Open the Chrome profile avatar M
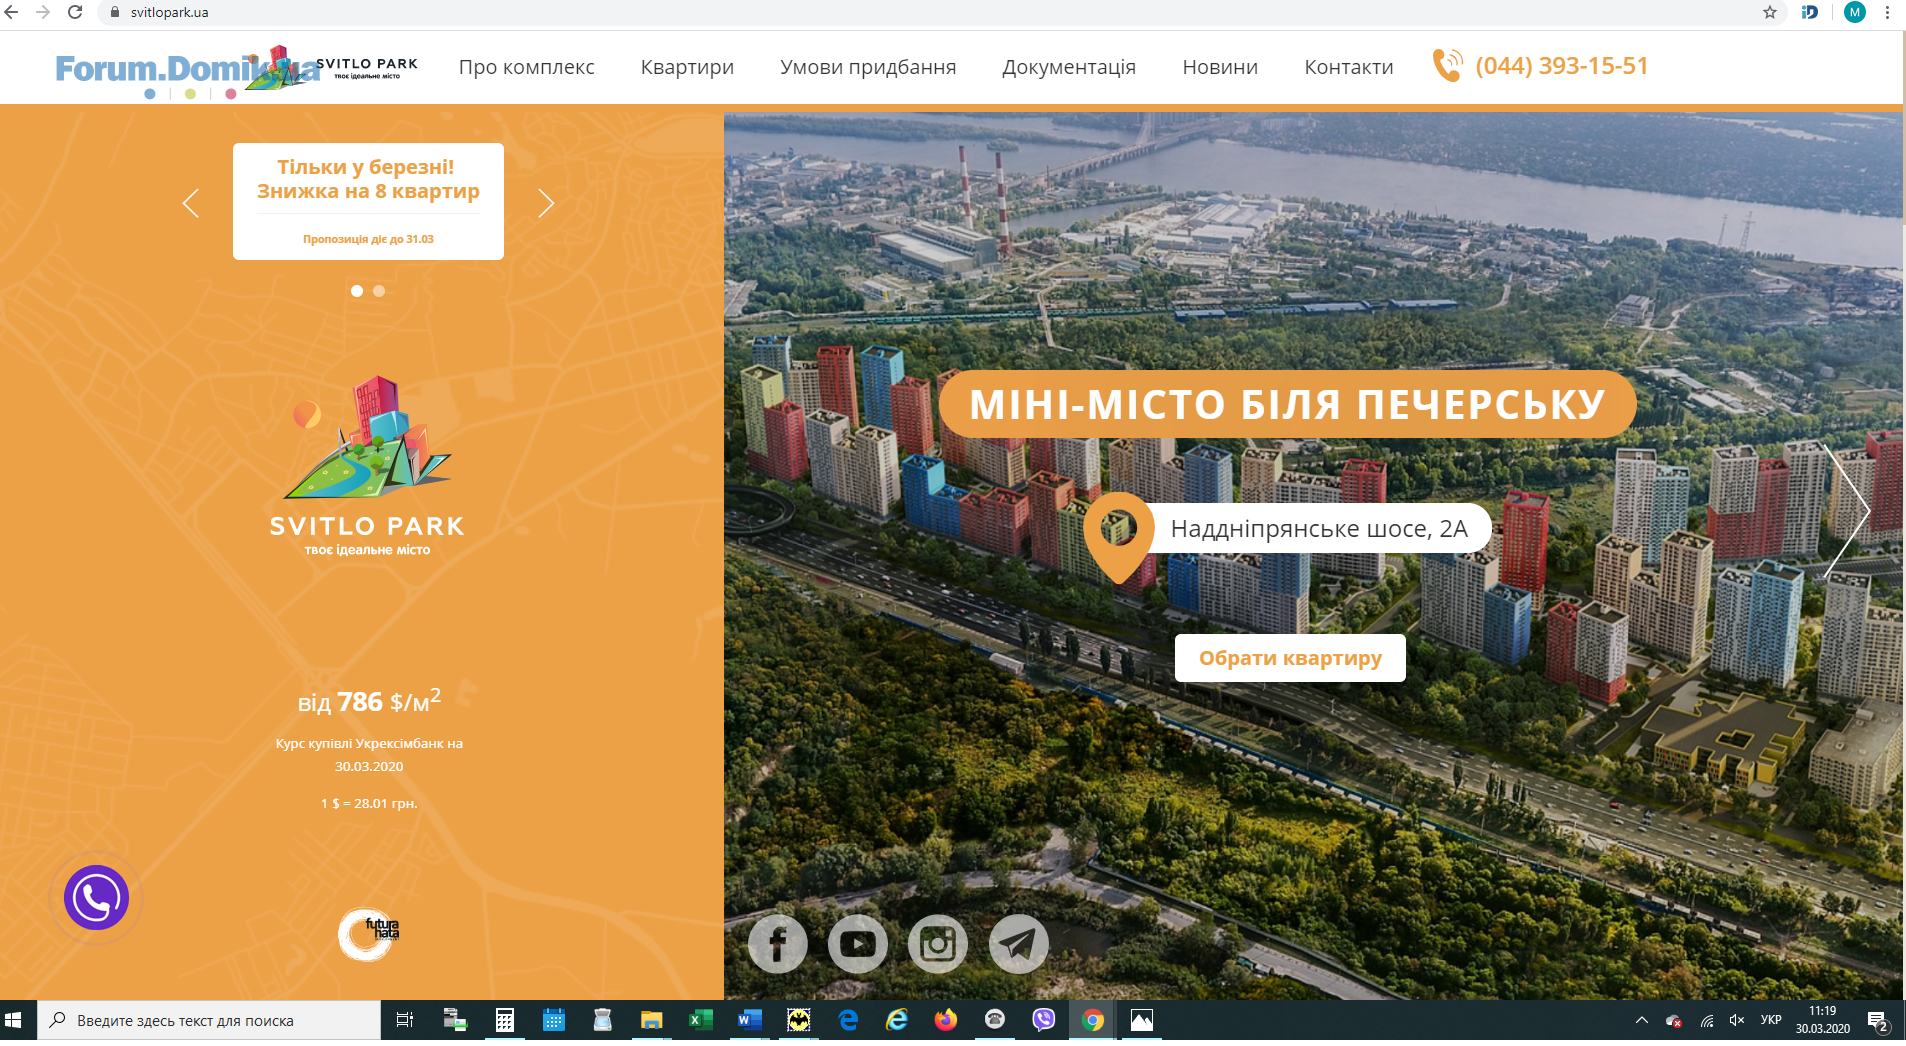Image resolution: width=1906 pixels, height=1046 pixels. point(1855,12)
